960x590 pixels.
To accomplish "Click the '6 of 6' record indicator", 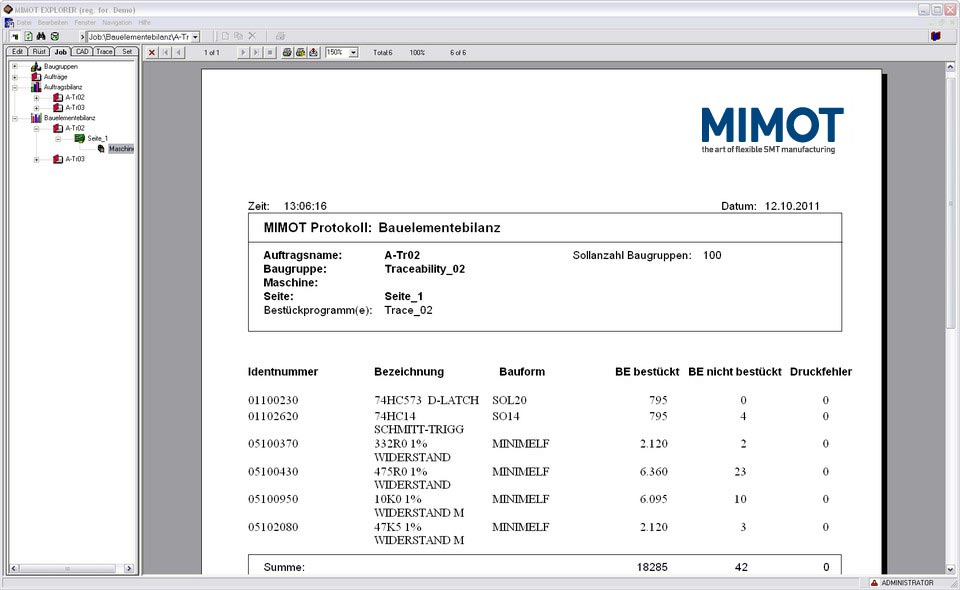I will (x=458, y=53).
